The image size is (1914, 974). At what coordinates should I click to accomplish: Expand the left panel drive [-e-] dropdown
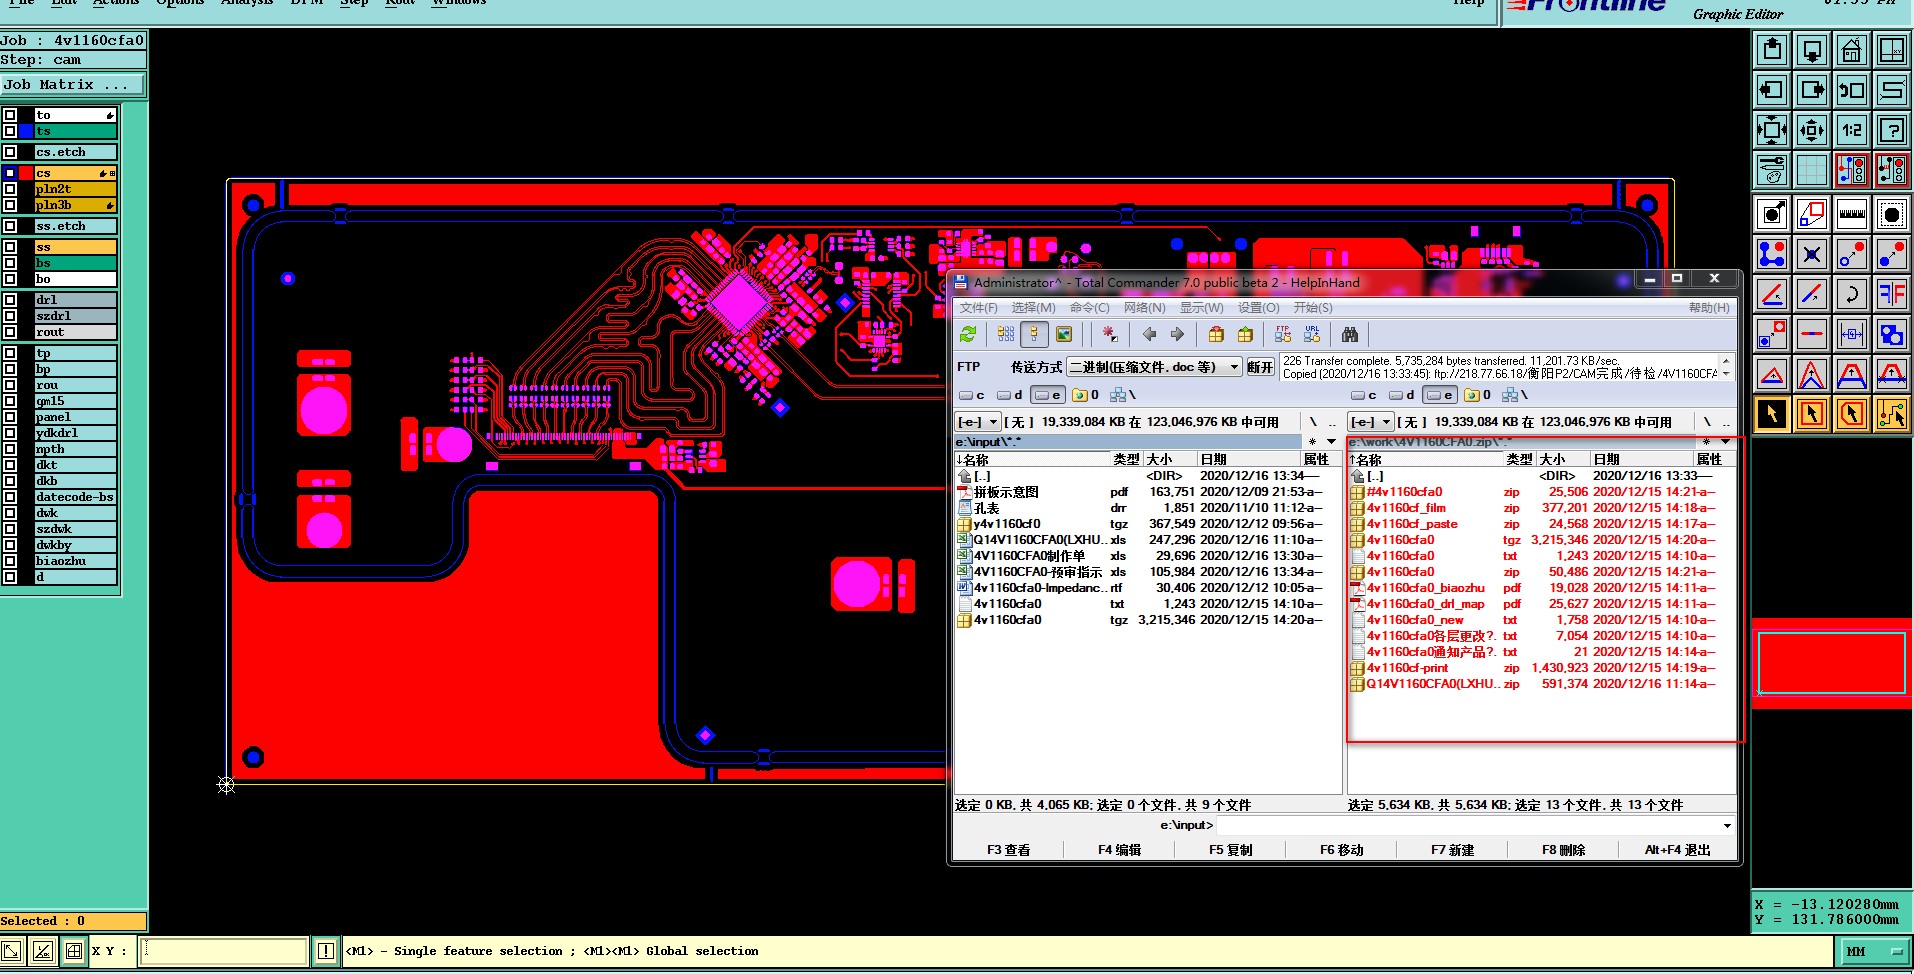tap(993, 422)
